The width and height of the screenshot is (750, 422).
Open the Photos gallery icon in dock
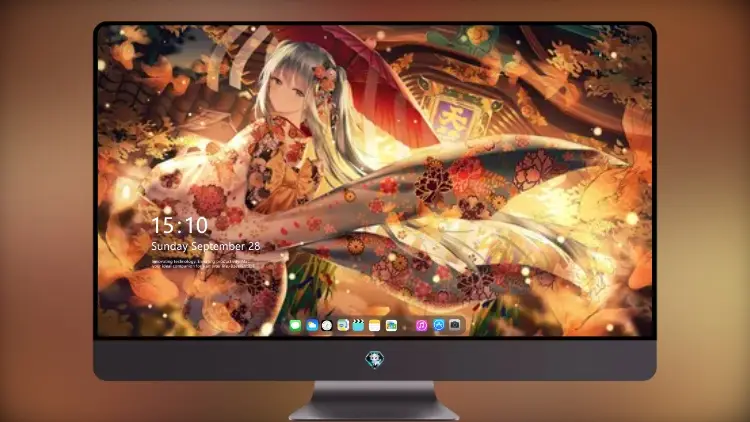click(x=391, y=325)
